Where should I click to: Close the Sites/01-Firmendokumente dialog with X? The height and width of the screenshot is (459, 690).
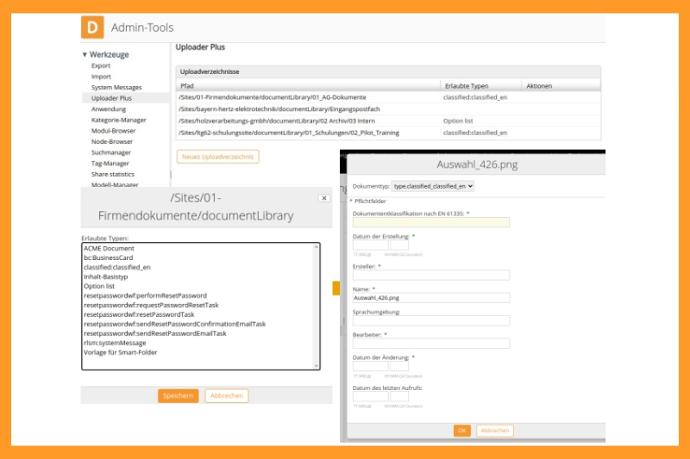323,199
